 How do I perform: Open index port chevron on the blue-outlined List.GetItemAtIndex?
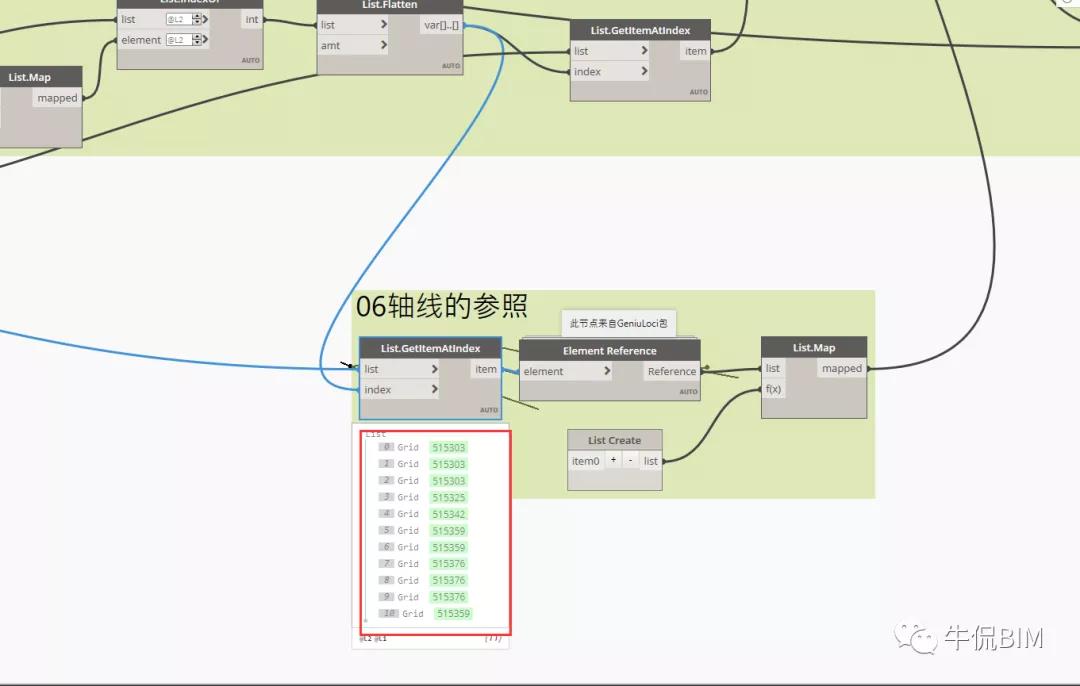click(x=434, y=389)
